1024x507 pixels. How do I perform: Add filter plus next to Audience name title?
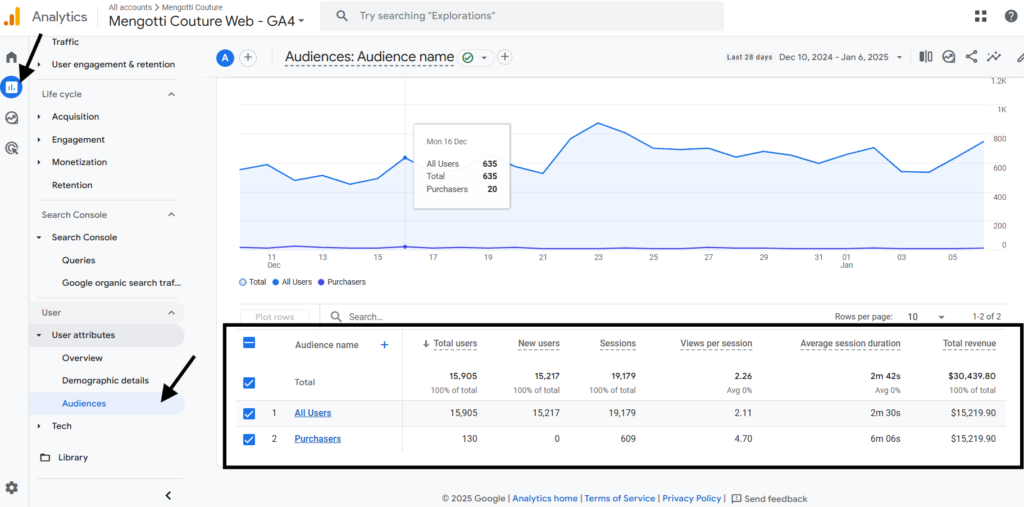click(x=504, y=57)
